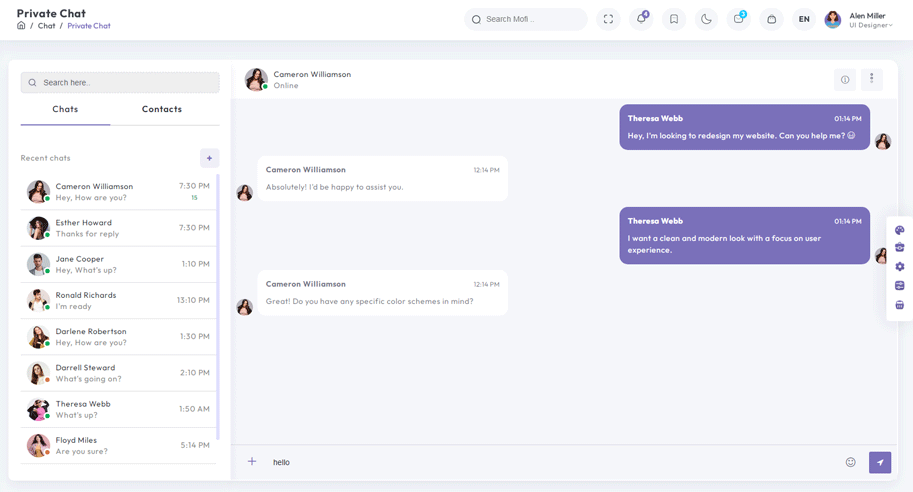Expand the Alen Miller profile menu

pos(859,20)
